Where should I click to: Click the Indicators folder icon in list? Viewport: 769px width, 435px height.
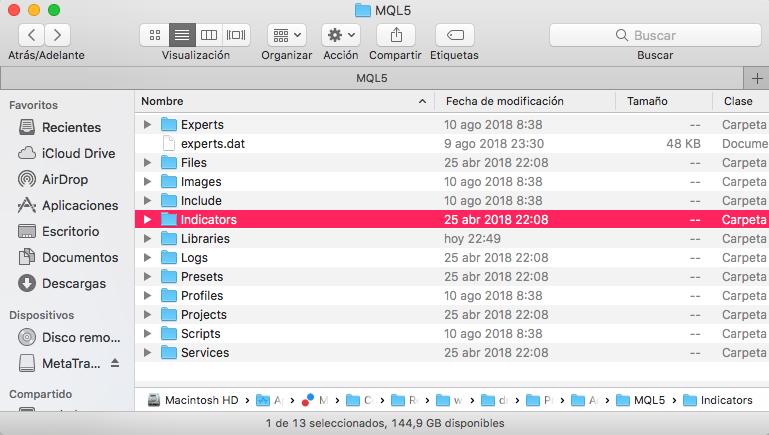pos(169,219)
